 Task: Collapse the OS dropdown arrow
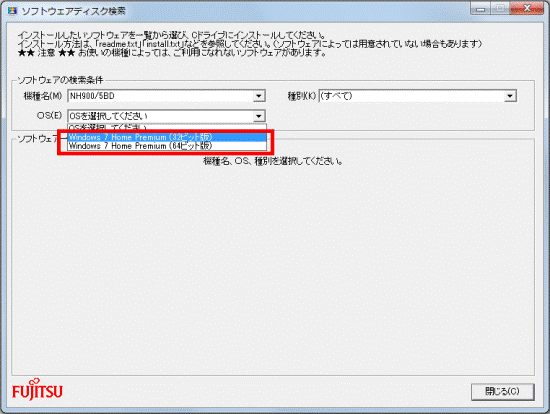point(259,116)
